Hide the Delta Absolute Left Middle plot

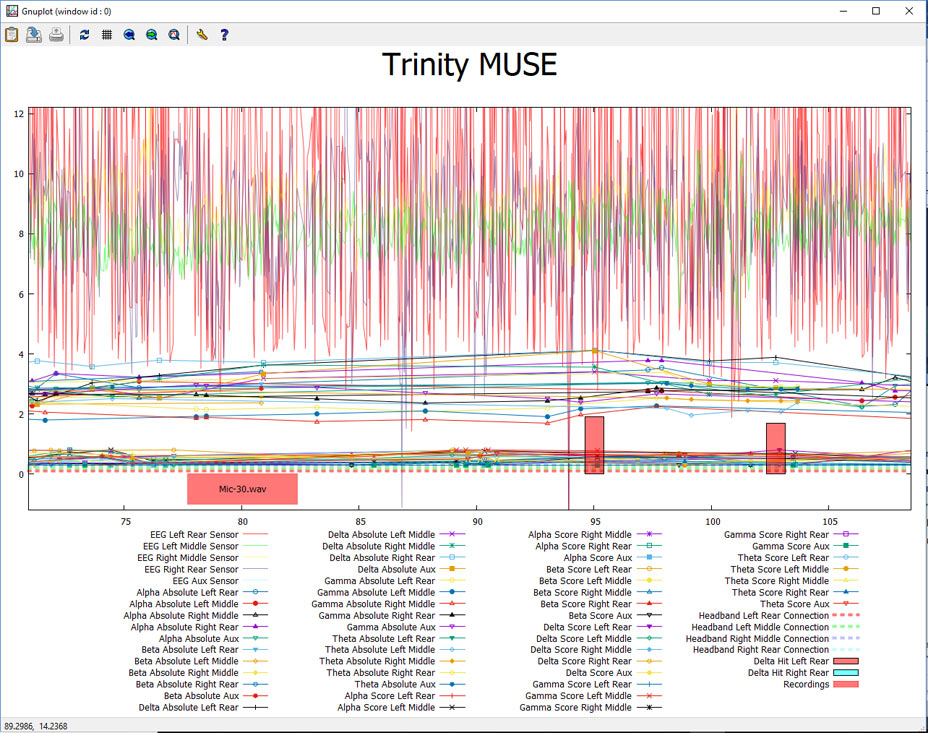click(381, 534)
